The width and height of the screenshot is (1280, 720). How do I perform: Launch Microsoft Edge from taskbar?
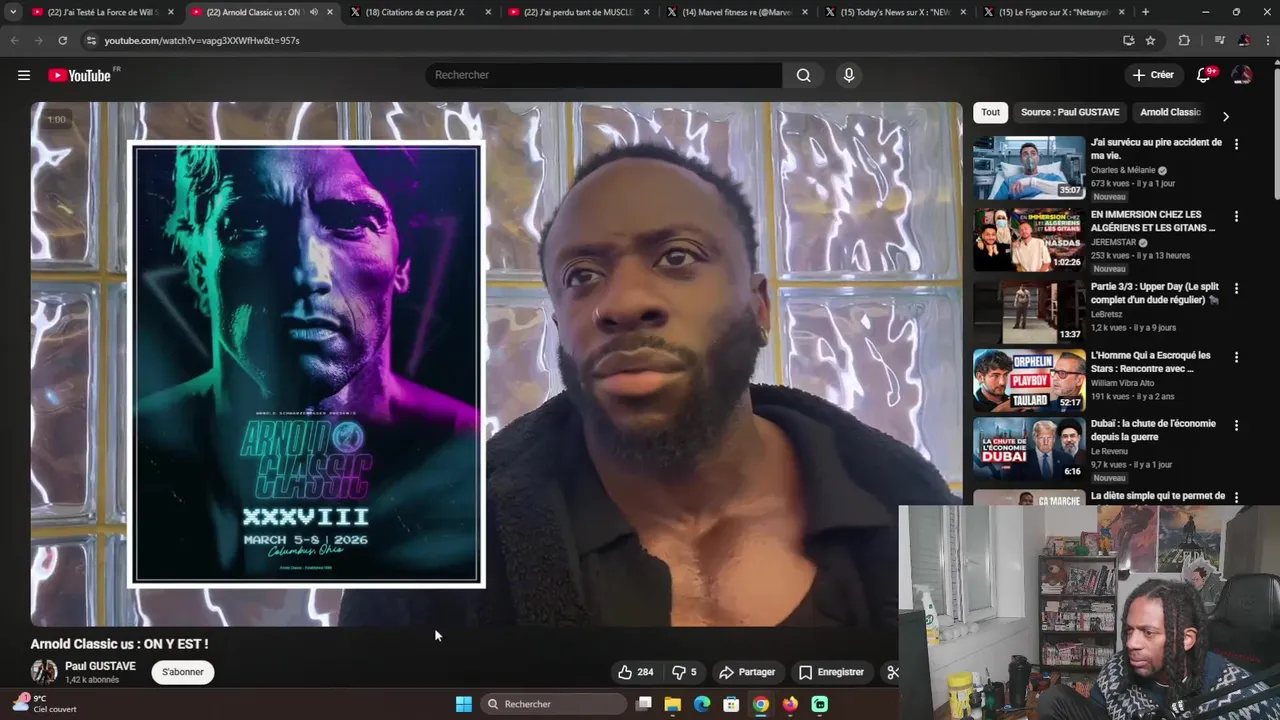tap(702, 704)
